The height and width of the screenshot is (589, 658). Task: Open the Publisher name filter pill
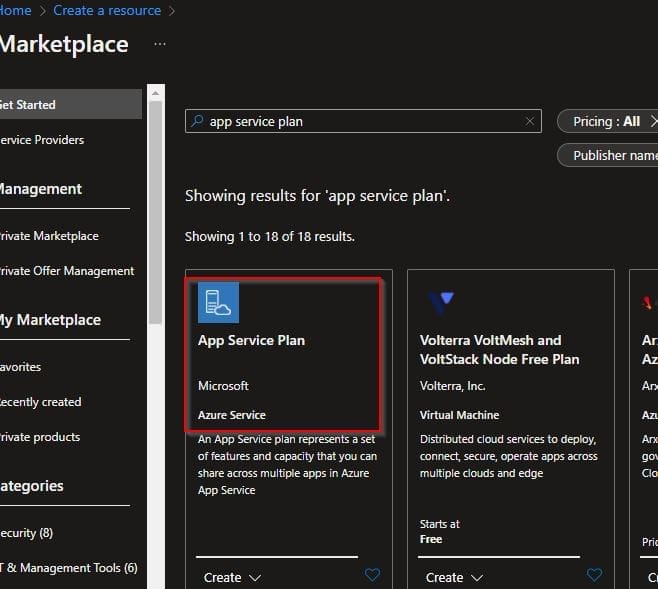point(612,155)
